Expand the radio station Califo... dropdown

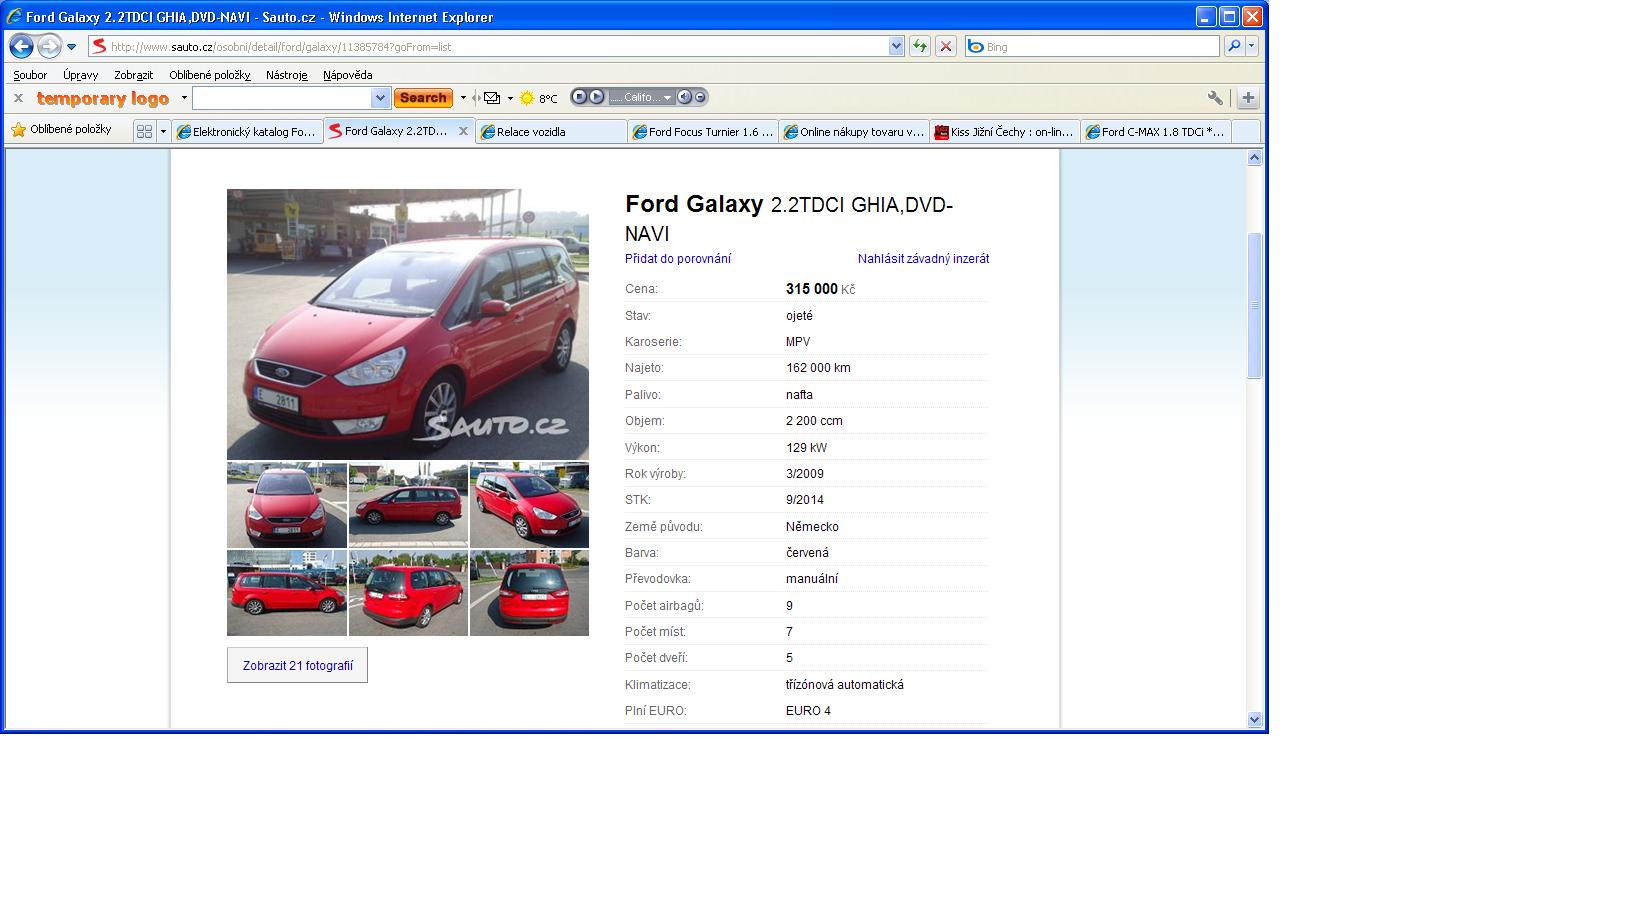pyautogui.click(x=667, y=97)
